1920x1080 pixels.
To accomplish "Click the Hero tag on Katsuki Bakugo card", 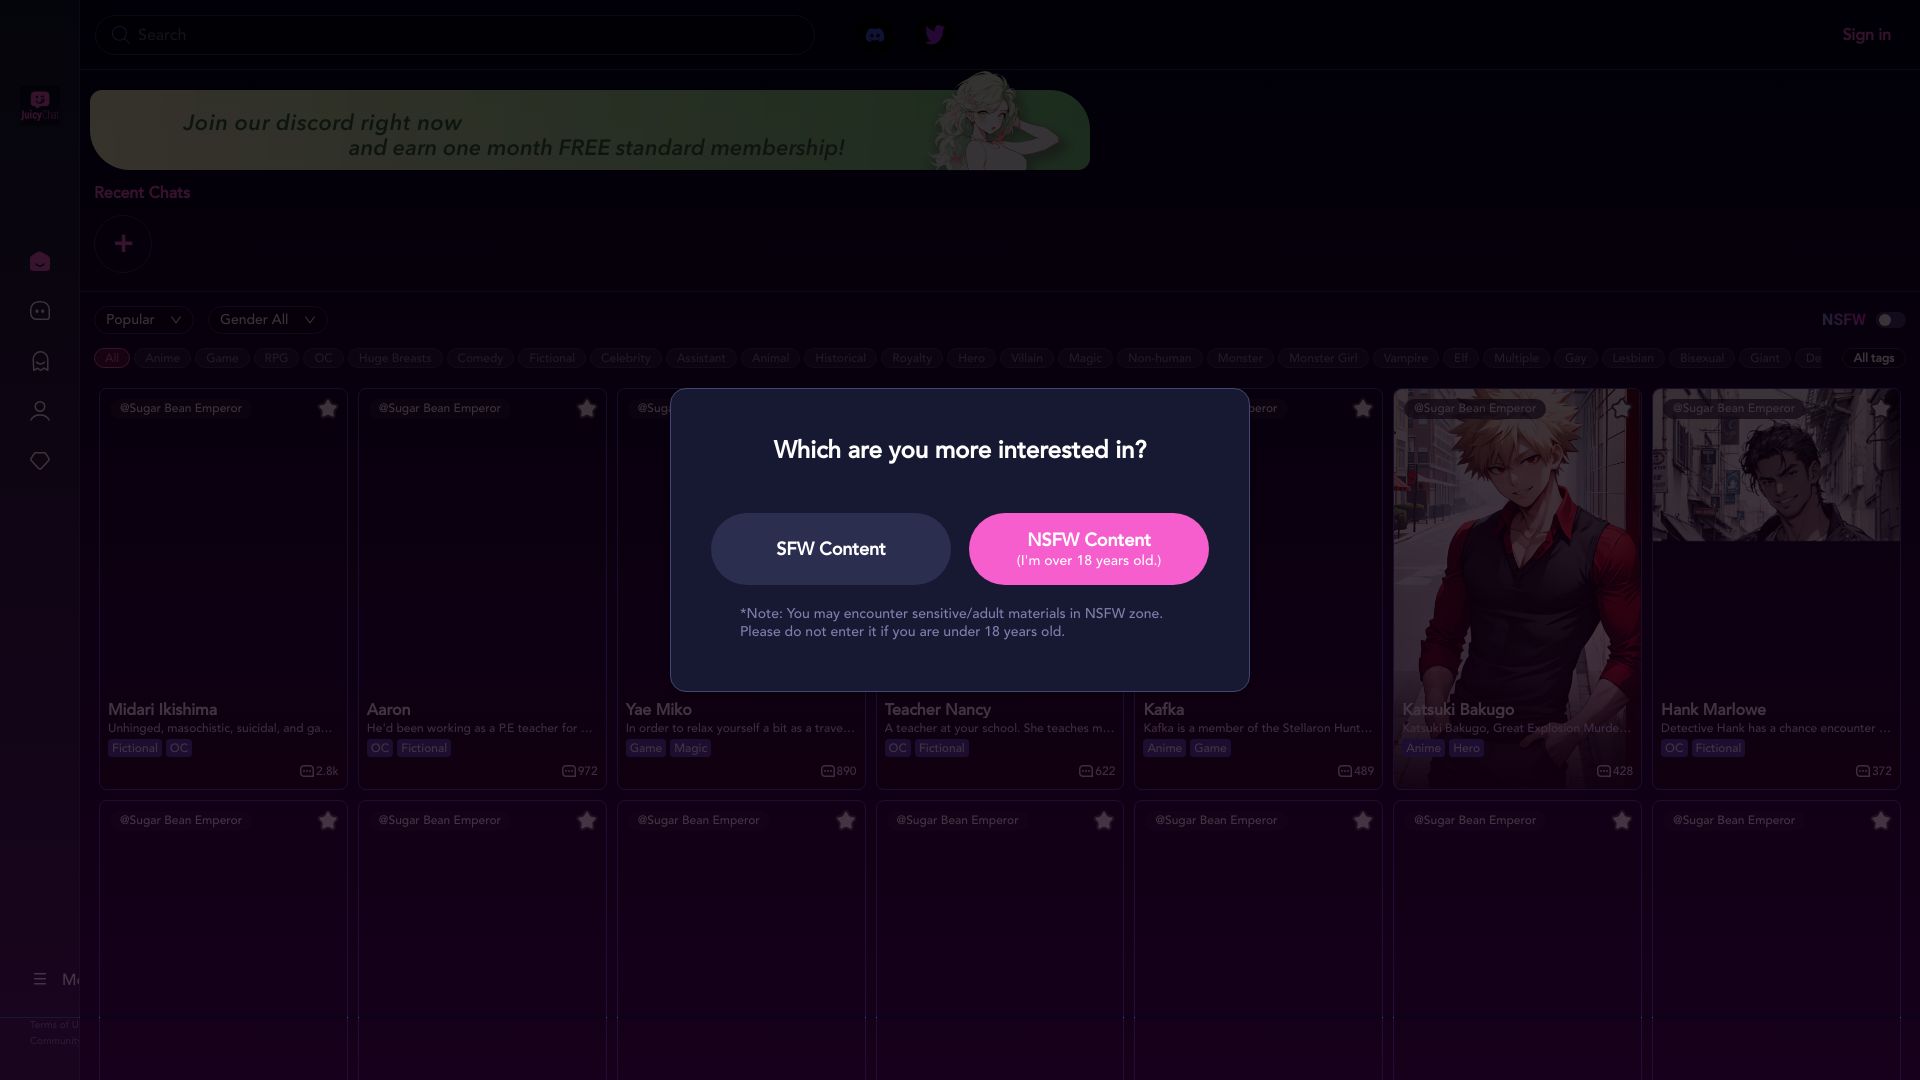I will (1466, 748).
